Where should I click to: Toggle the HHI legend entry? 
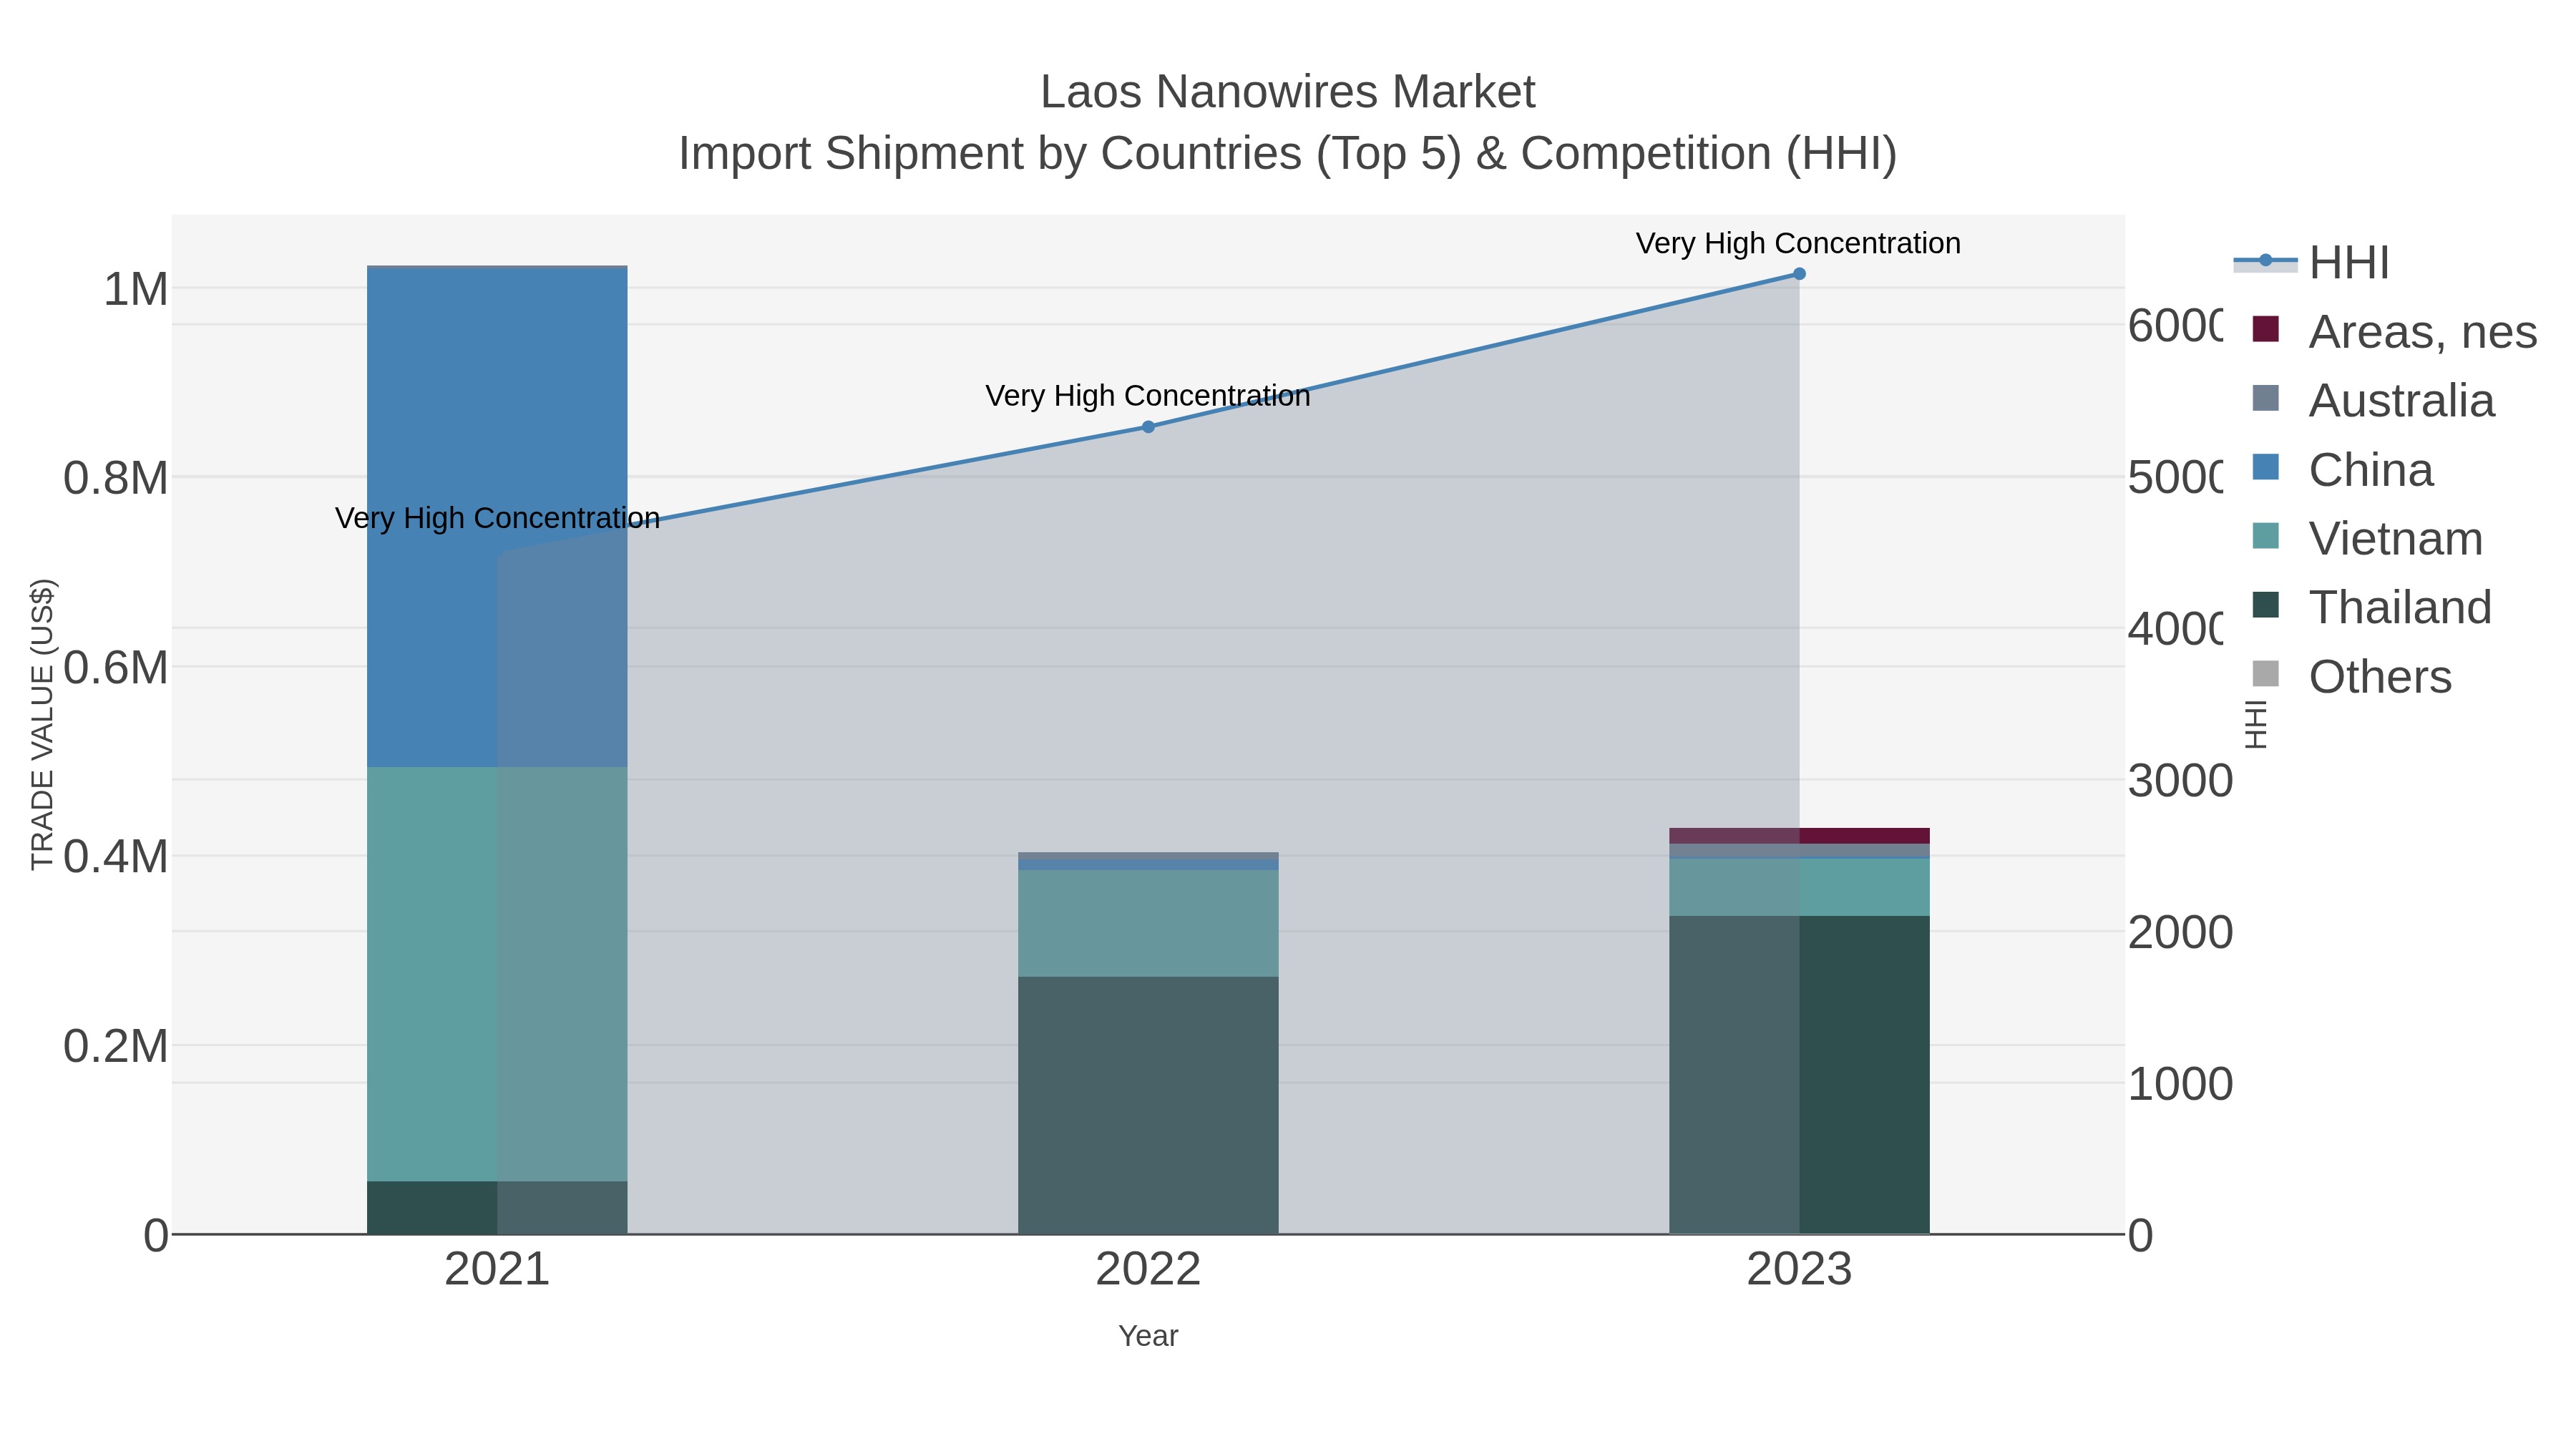[2311, 262]
